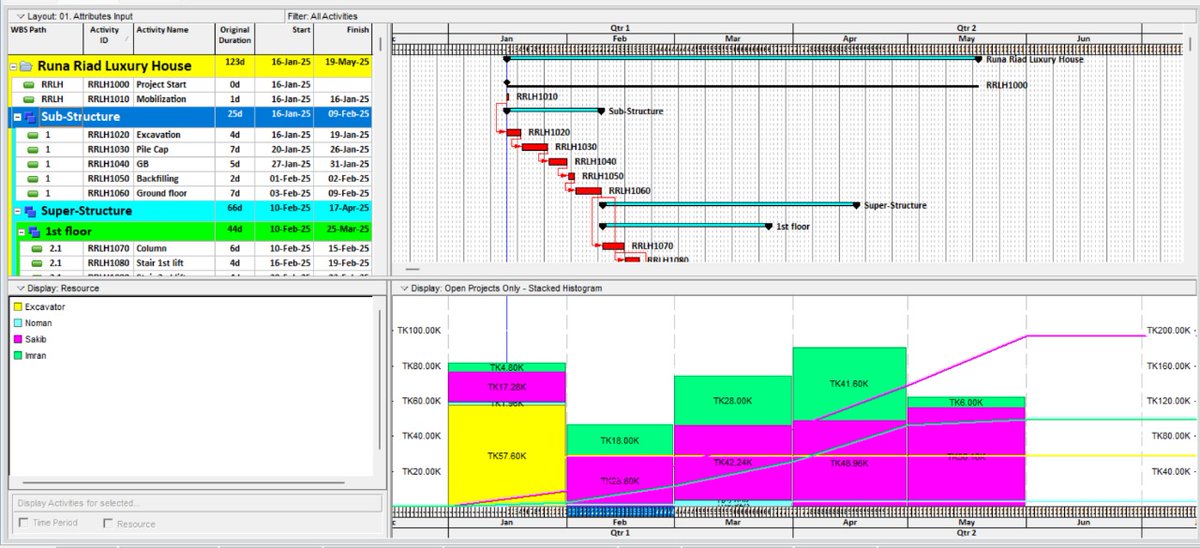The height and width of the screenshot is (548, 1200).
Task: Click the TK41.60K green April histogram bar
Action: point(849,383)
